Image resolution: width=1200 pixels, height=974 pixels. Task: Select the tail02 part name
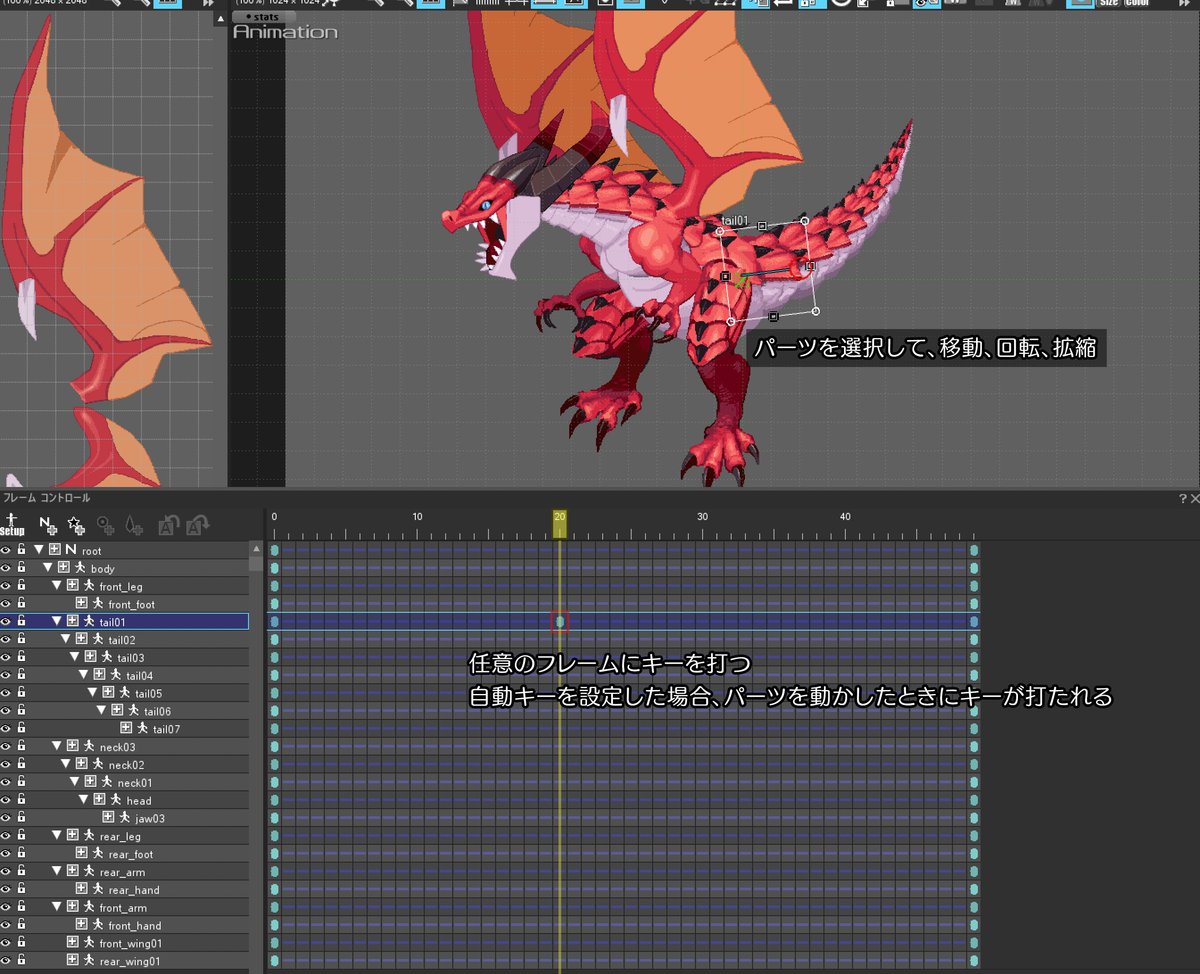tap(122, 640)
